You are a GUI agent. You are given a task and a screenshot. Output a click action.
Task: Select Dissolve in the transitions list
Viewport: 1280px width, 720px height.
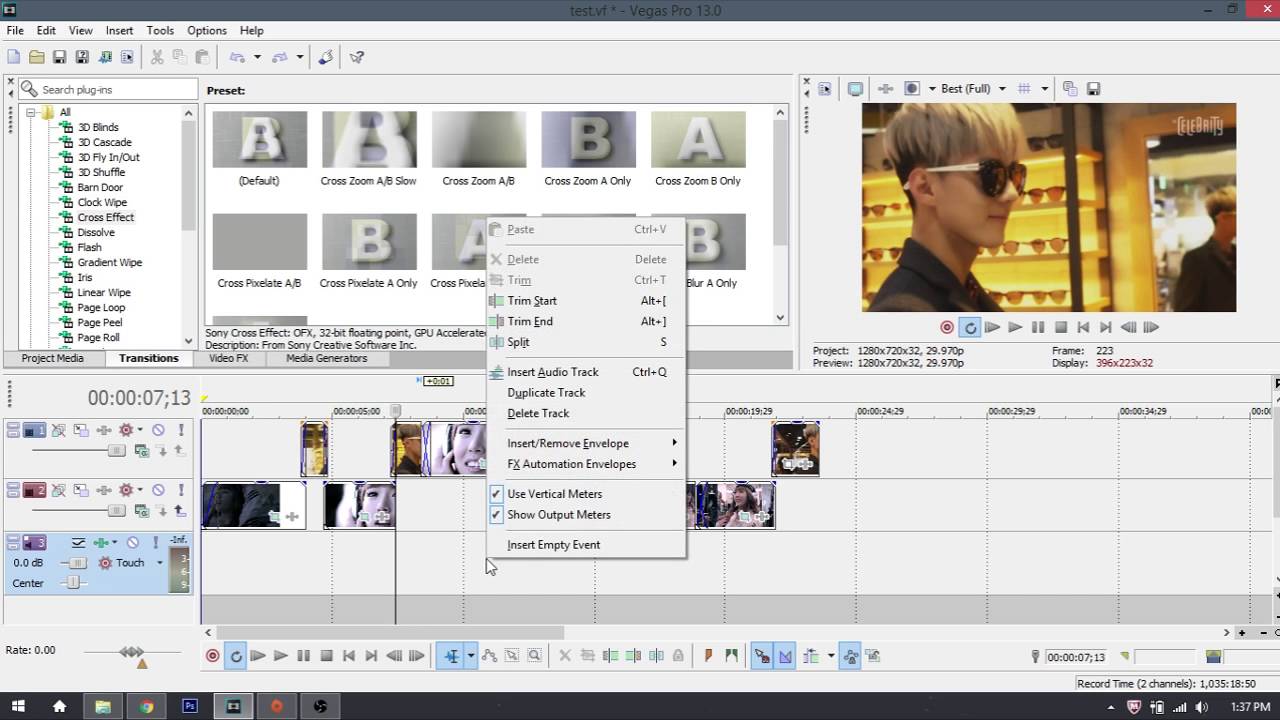click(x=96, y=232)
